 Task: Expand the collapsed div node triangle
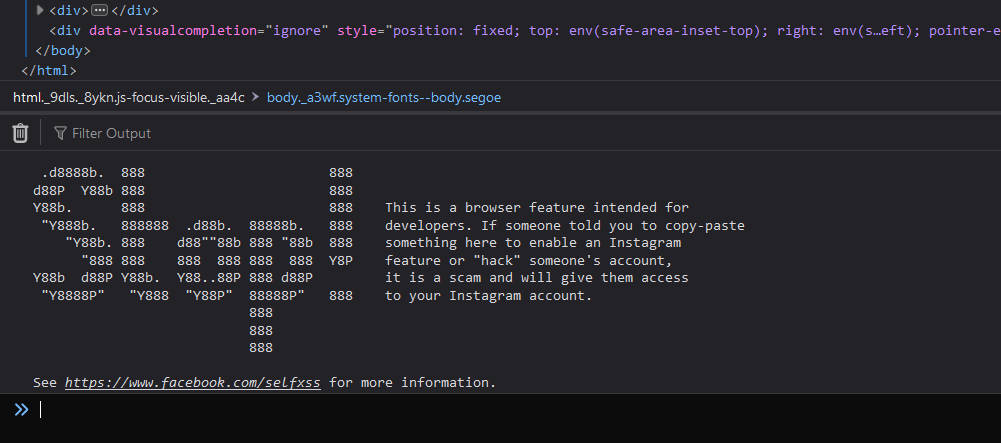pyautogui.click(x=40, y=10)
